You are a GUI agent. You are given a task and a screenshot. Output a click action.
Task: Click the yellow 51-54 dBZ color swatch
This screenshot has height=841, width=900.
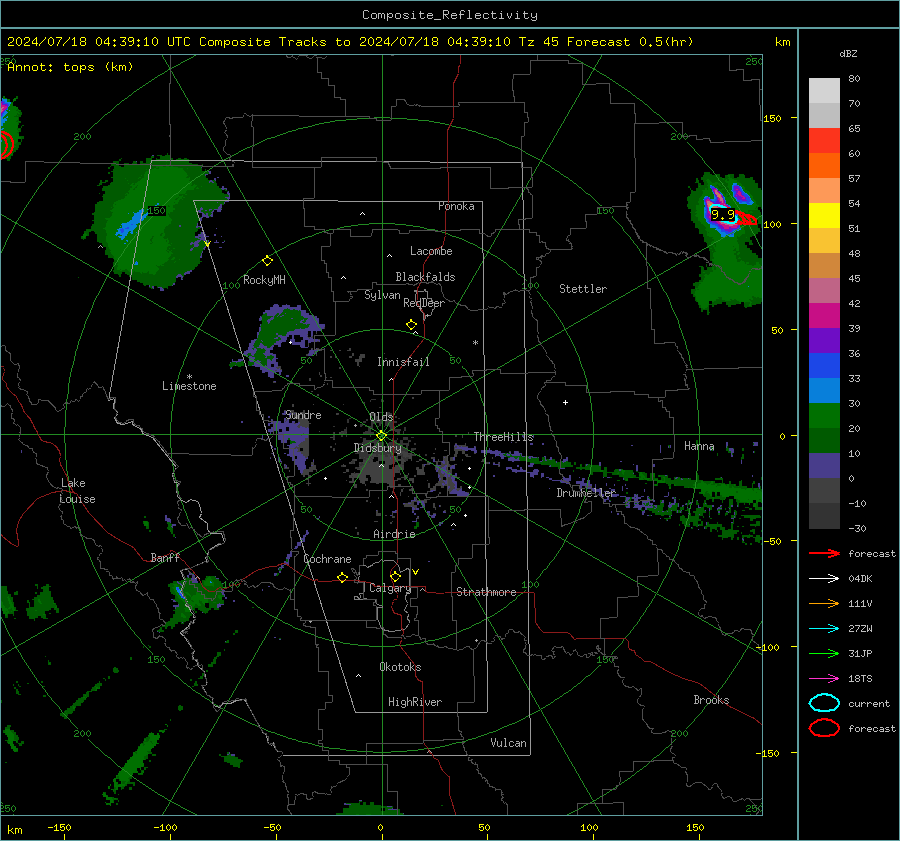click(824, 216)
